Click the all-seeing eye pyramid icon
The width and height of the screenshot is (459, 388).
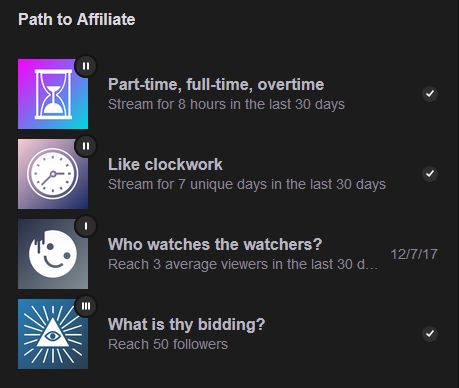pyautogui.click(x=53, y=334)
